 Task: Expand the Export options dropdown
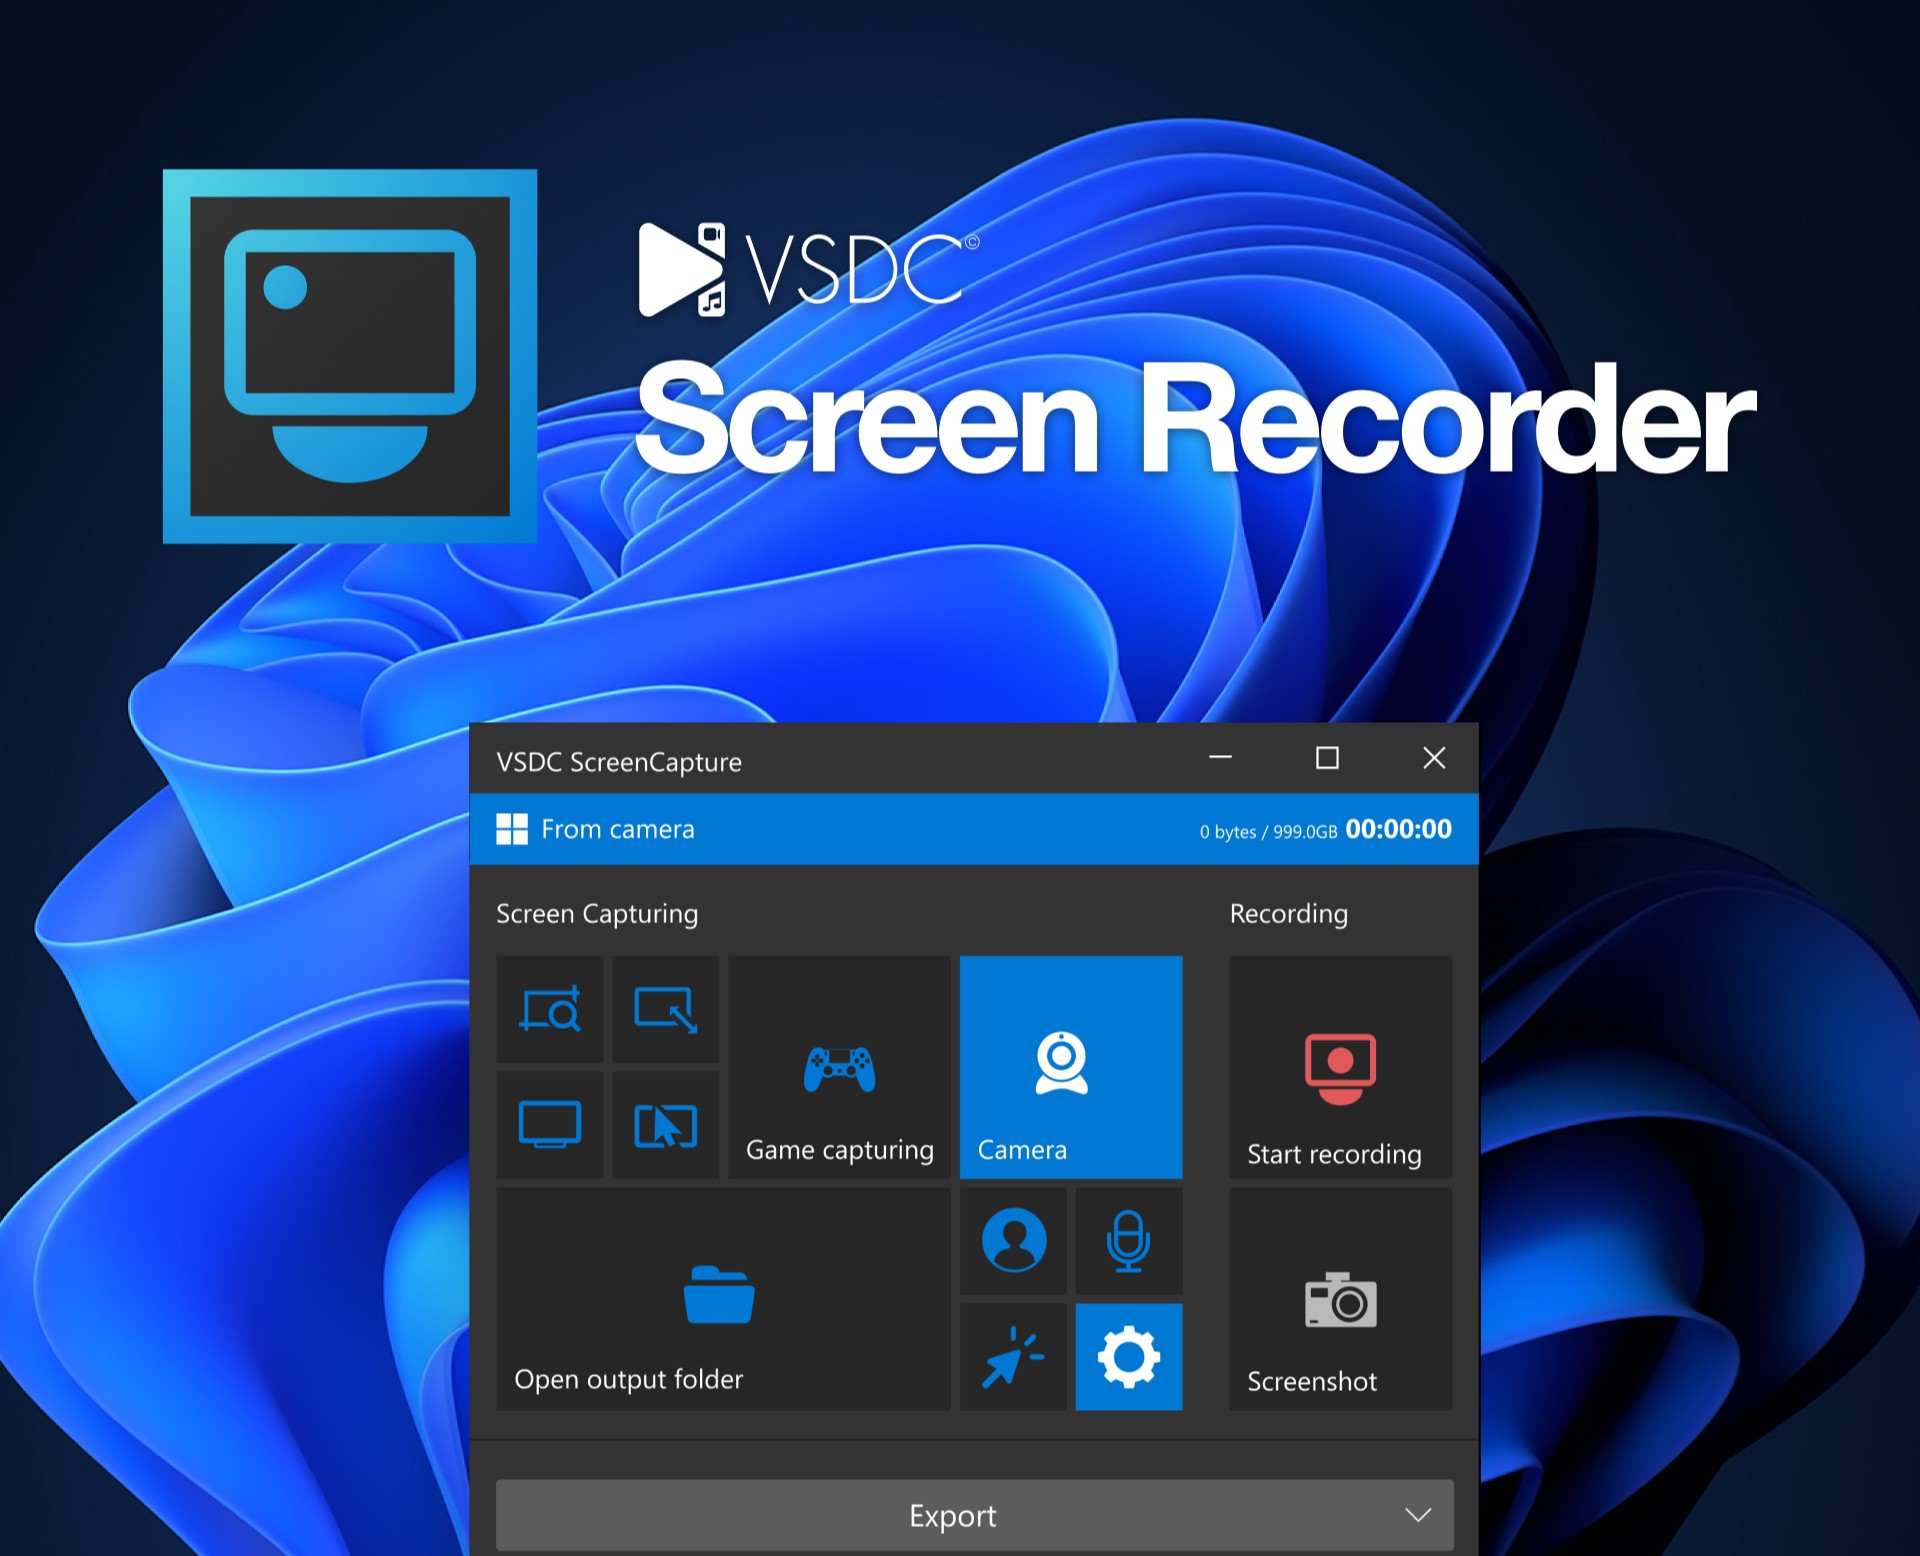(1417, 1515)
